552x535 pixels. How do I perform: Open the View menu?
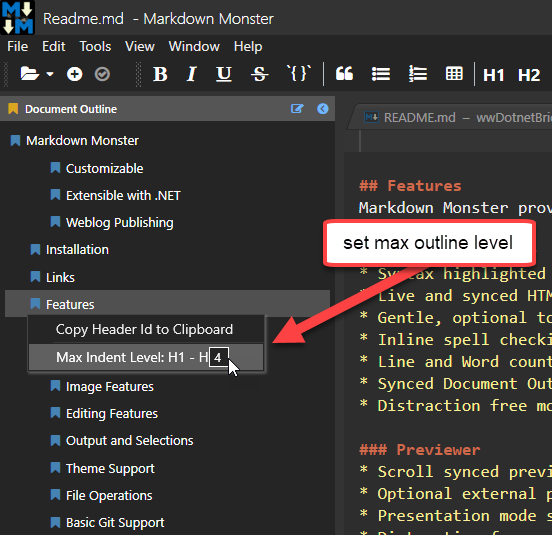coord(140,46)
